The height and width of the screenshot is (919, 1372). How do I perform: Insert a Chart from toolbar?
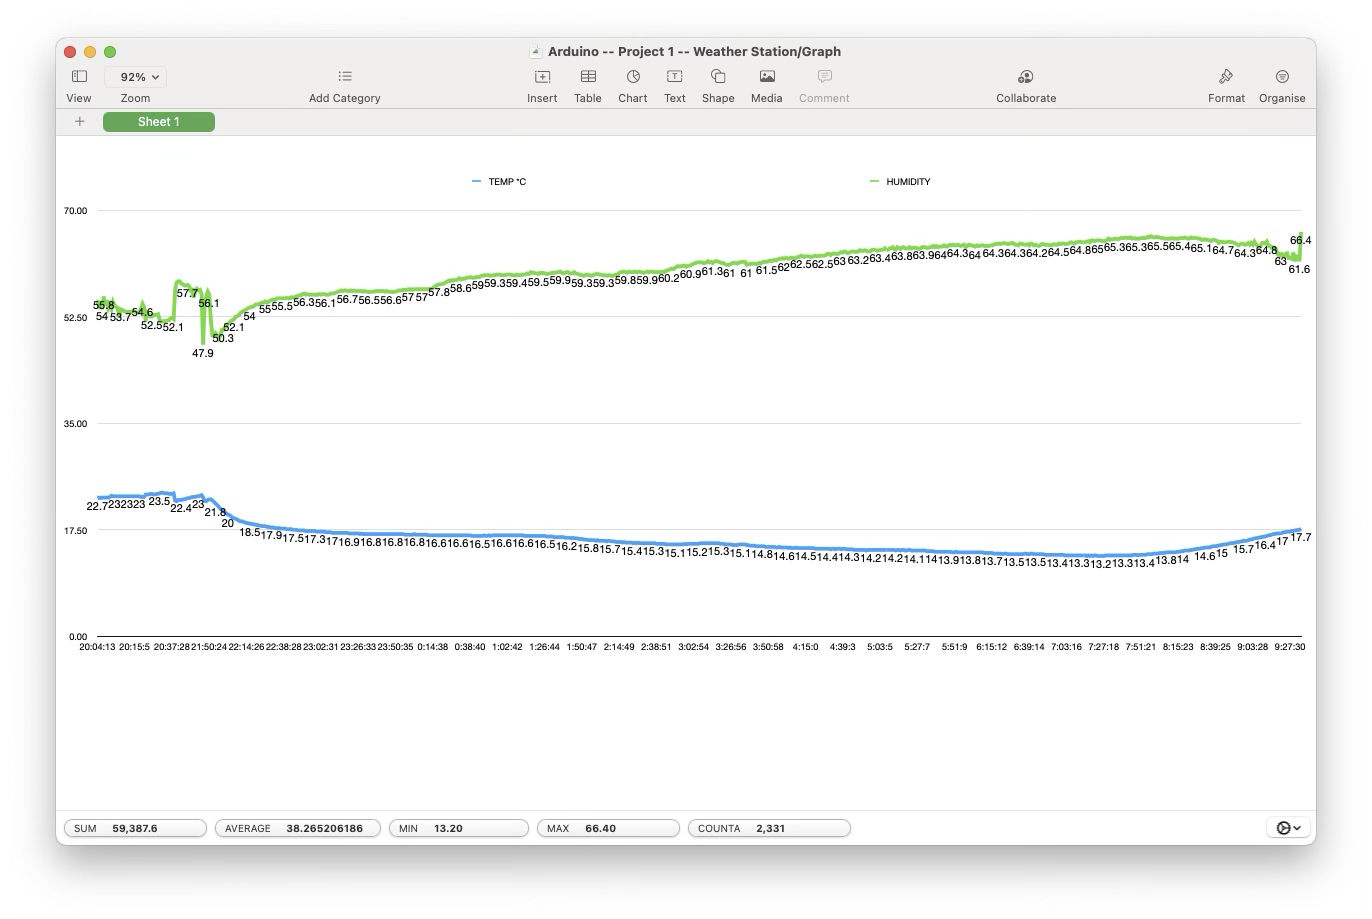(633, 77)
